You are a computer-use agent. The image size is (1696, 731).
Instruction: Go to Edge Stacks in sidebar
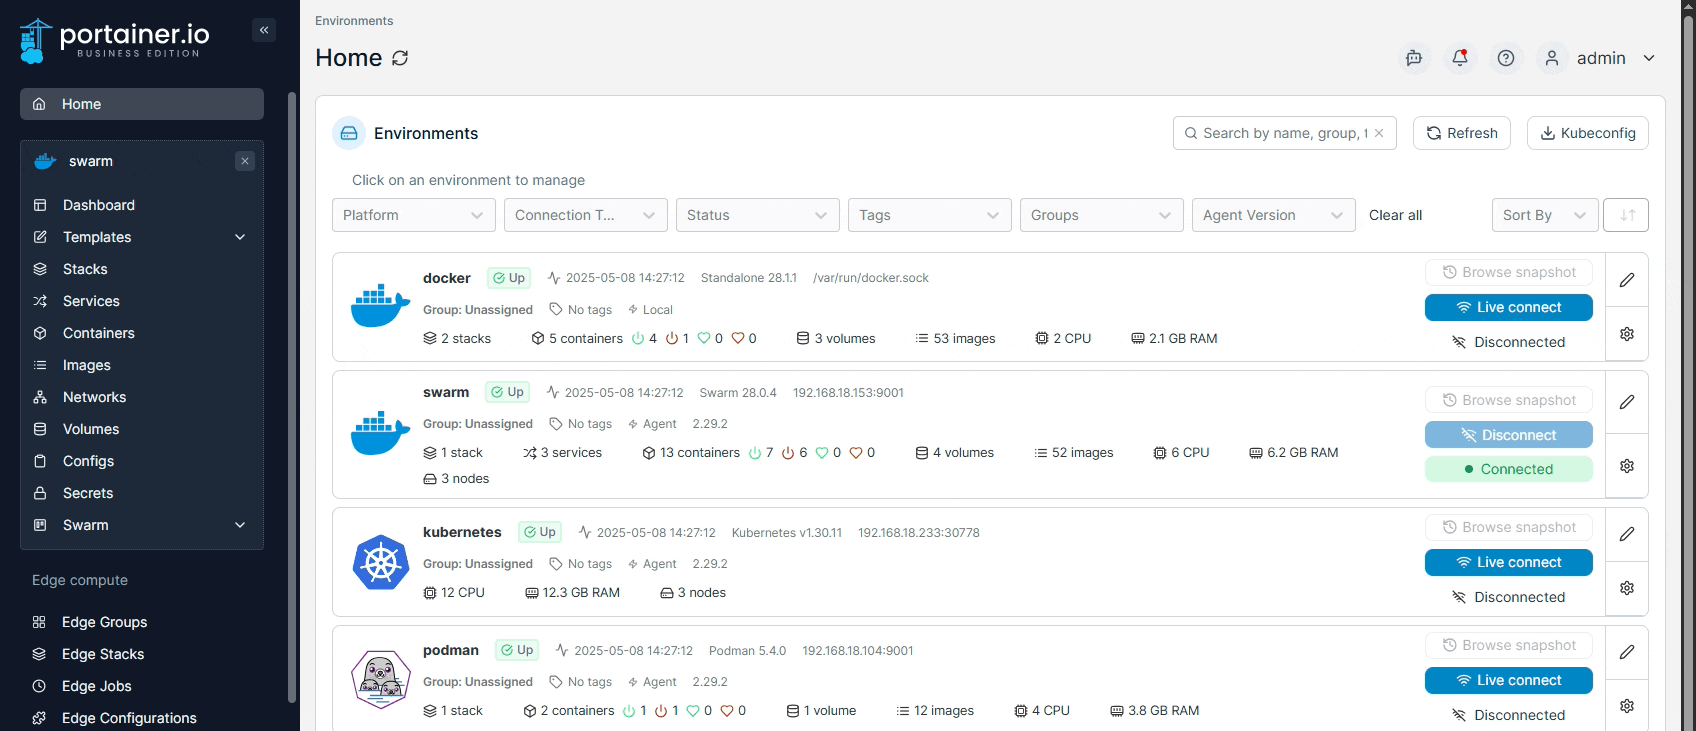point(103,654)
